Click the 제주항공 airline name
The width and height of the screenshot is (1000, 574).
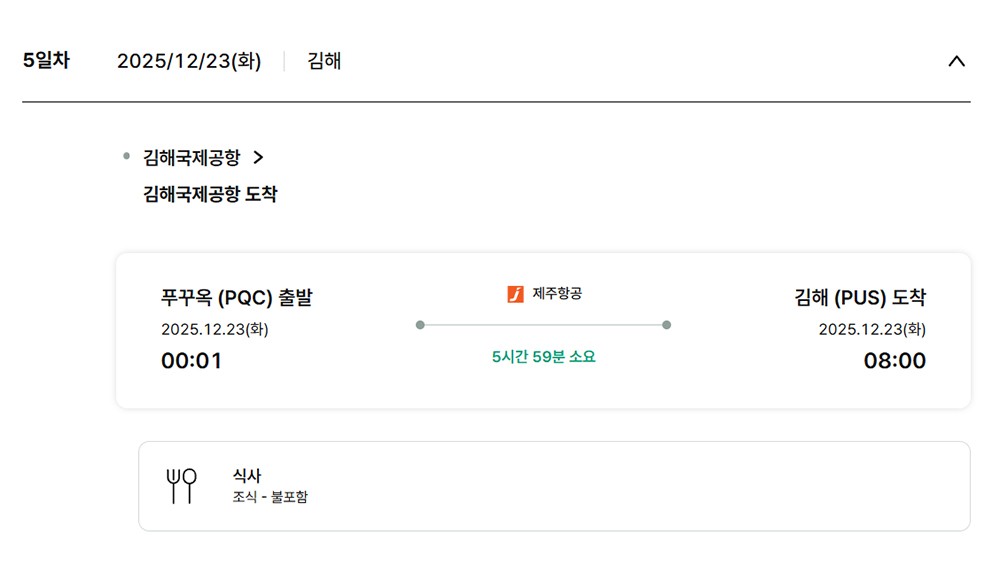point(557,294)
